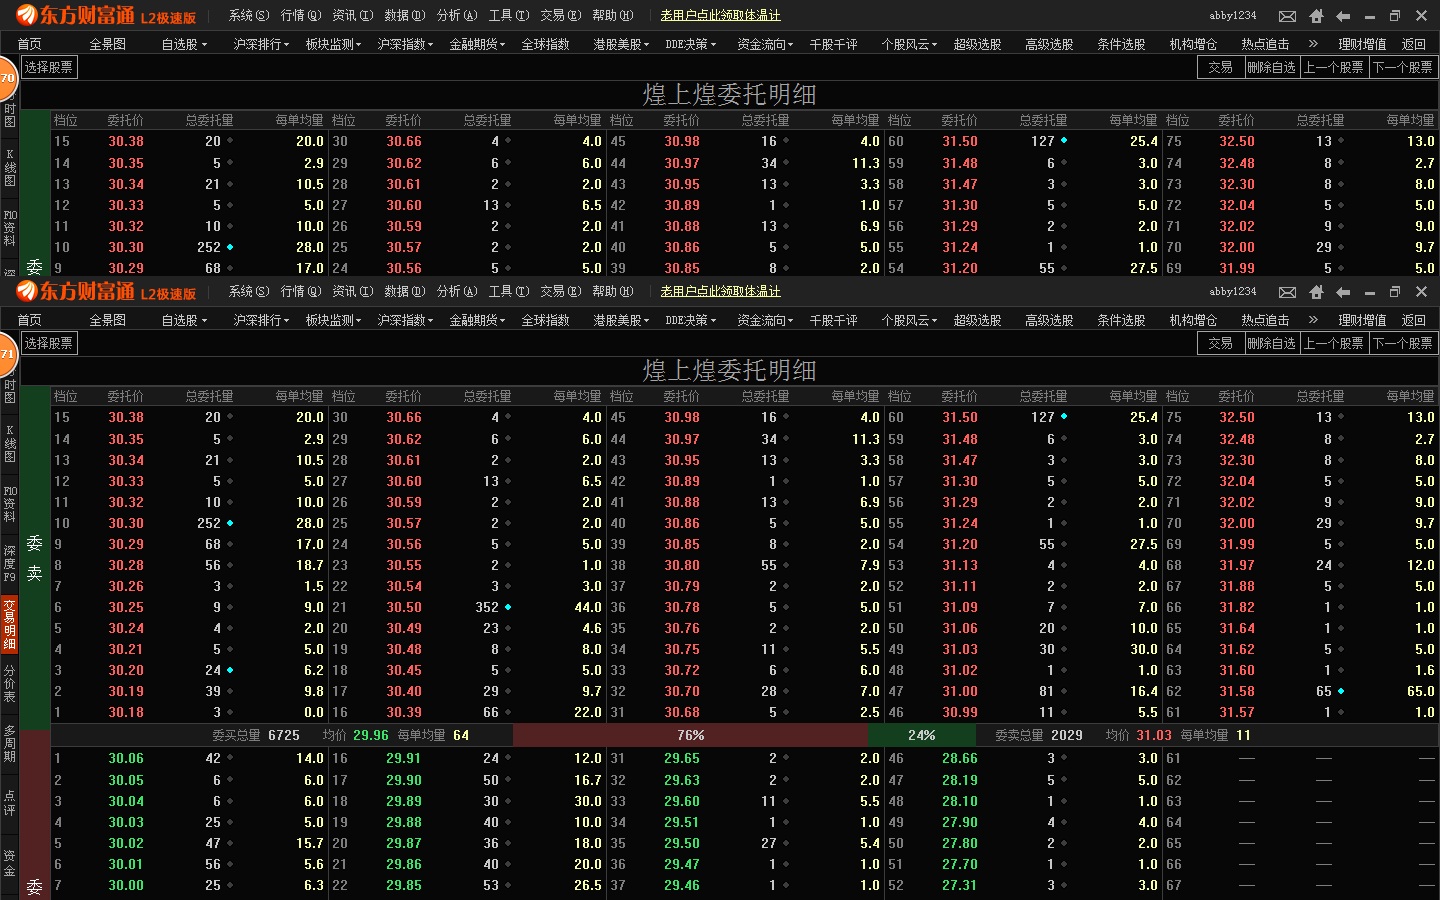Screen dimensions: 1440x900
Task: Open 千股千评 in lower window toolbar
Action: 833,320
